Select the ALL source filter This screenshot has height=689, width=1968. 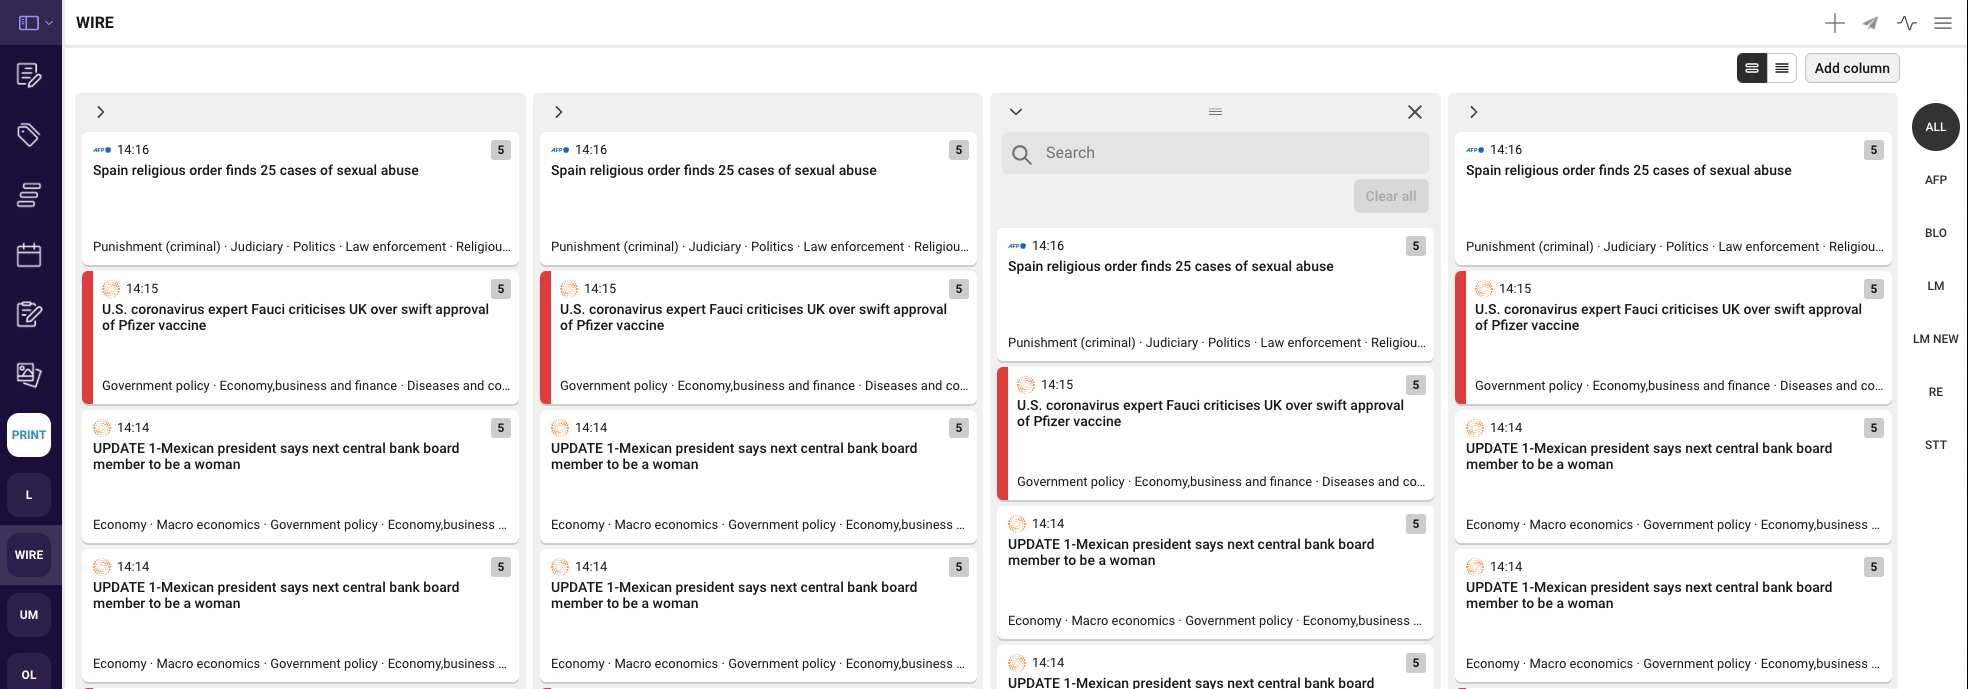click(1935, 127)
